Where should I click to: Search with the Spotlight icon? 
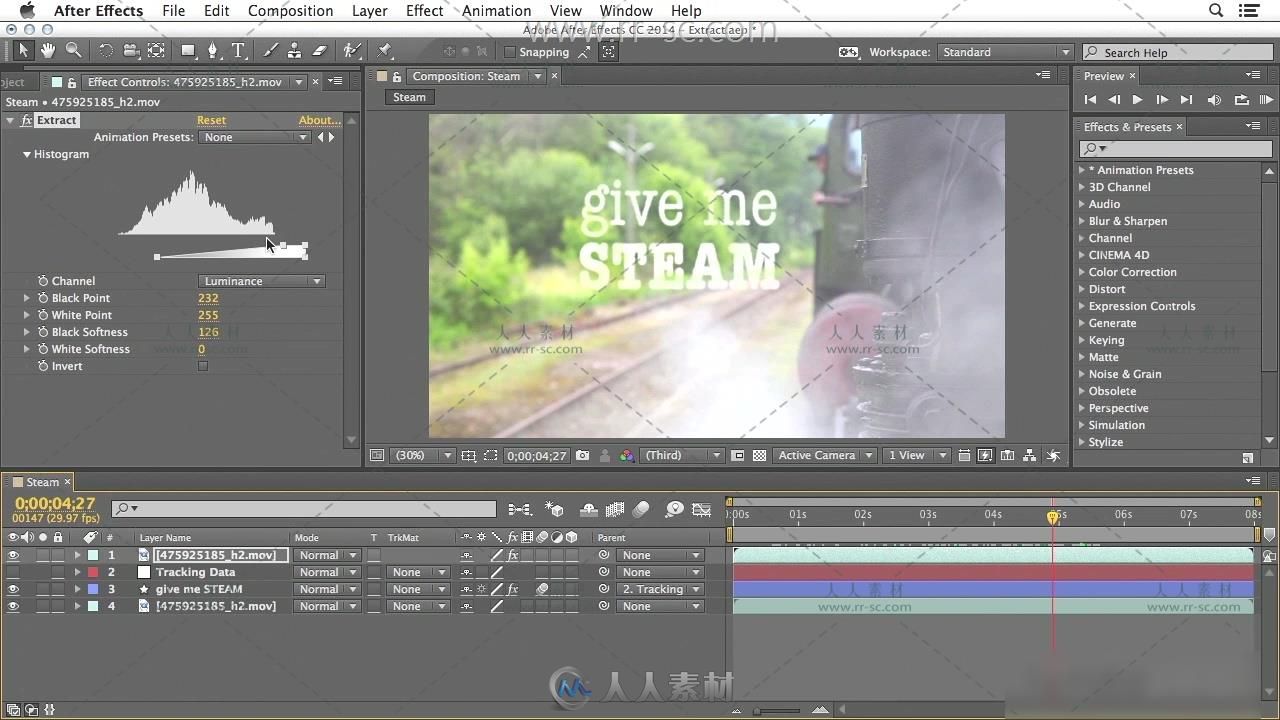click(1216, 11)
